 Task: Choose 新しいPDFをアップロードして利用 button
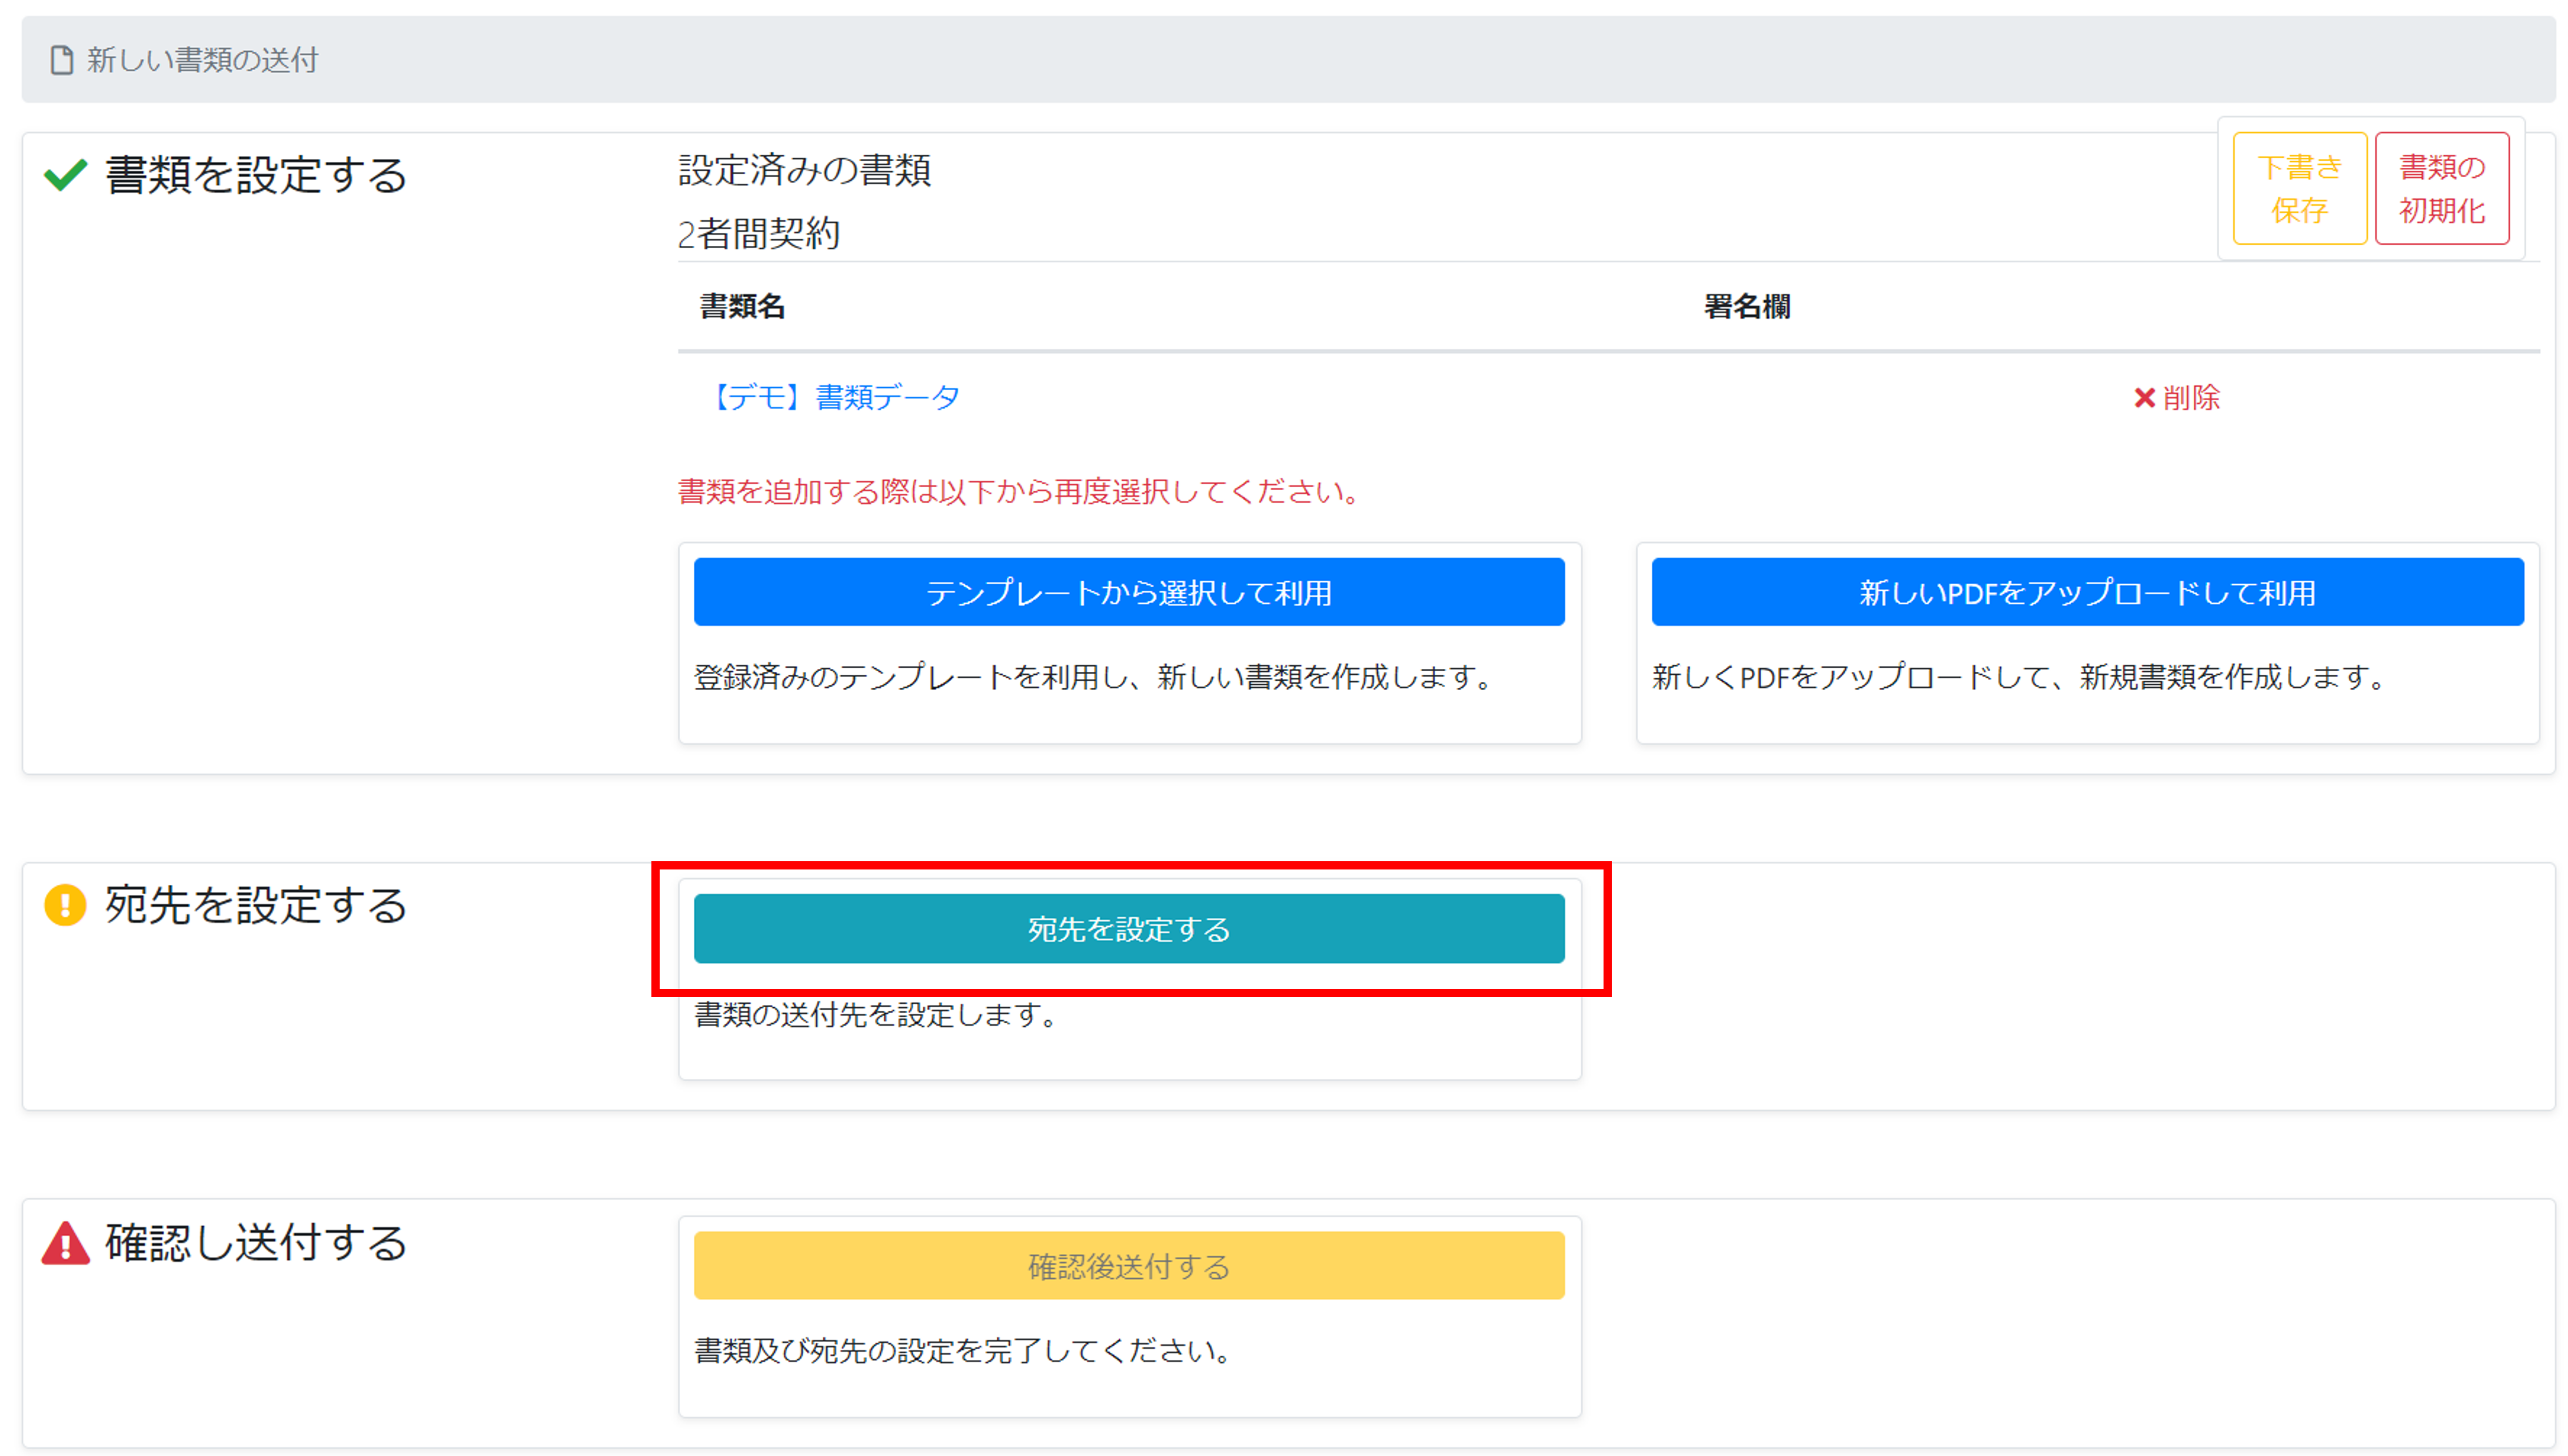click(2086, 593)
